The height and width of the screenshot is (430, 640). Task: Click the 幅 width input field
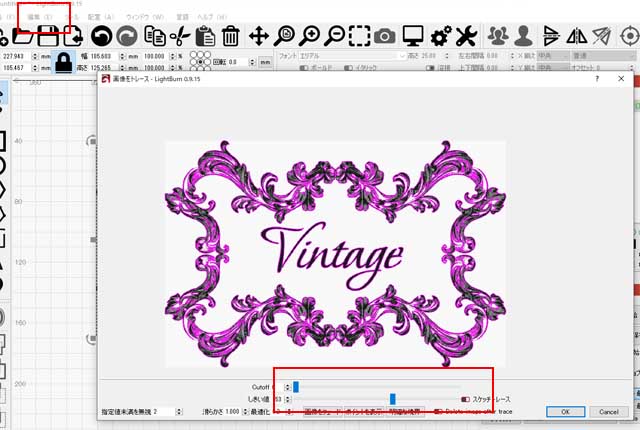104,56
